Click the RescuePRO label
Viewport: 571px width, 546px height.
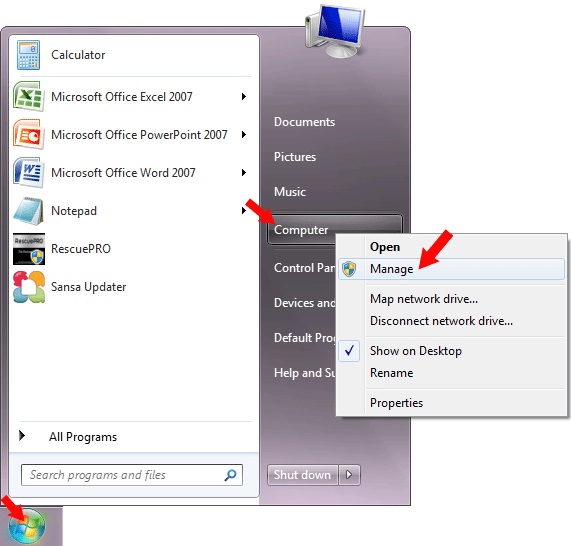[81, 248]
